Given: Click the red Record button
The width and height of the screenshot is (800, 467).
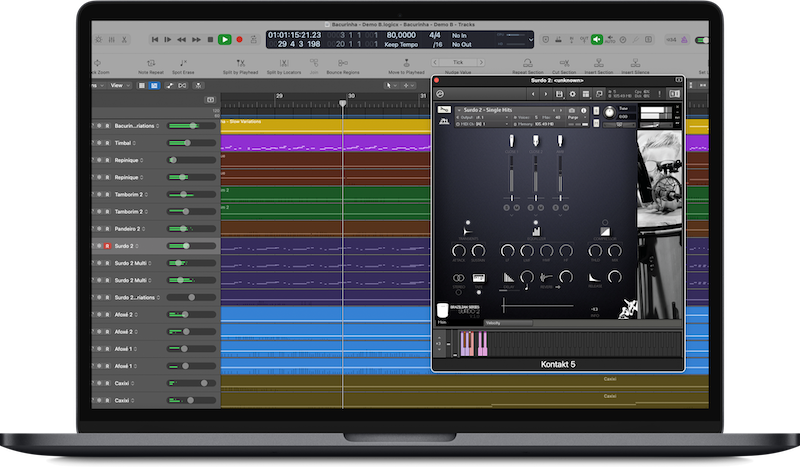Looking at the screenshot, I should (x=239, y=39).
